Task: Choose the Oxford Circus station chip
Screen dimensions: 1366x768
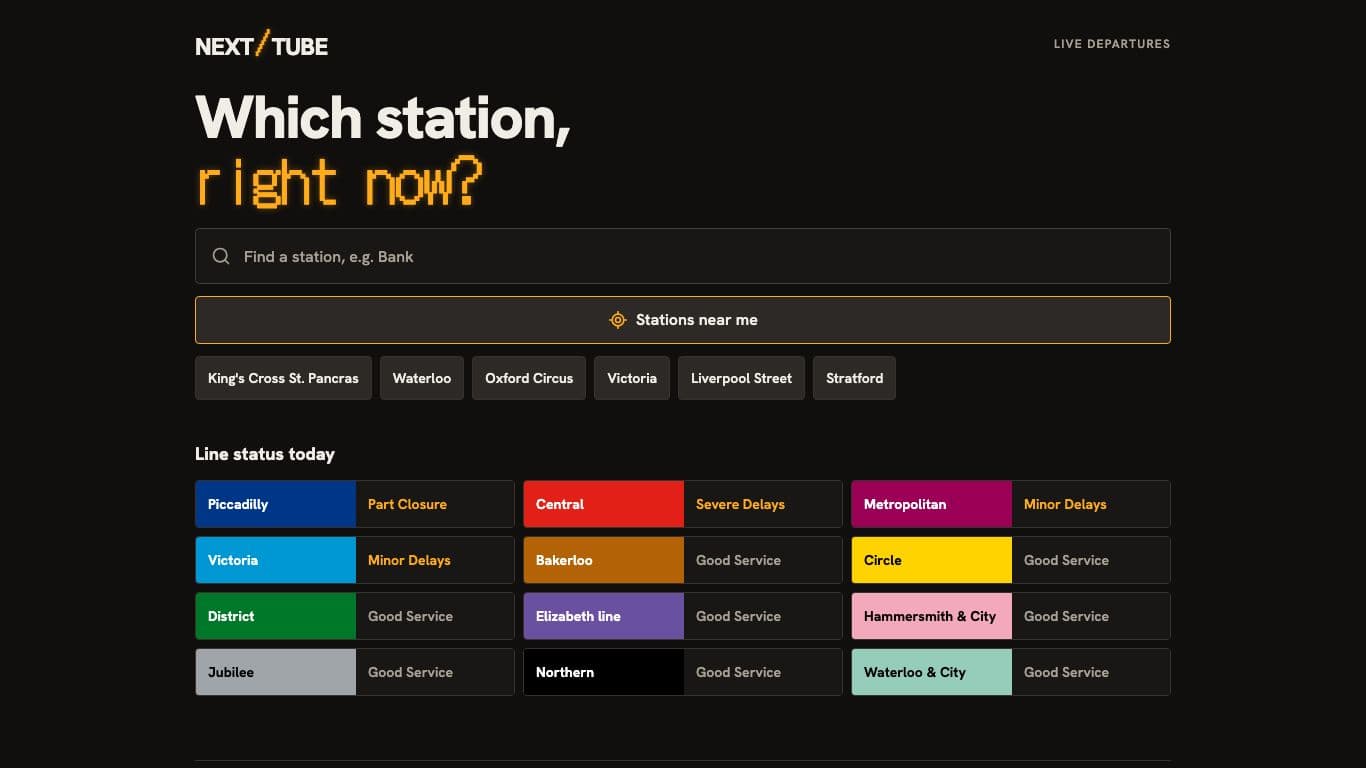Action: click(529, 378)
